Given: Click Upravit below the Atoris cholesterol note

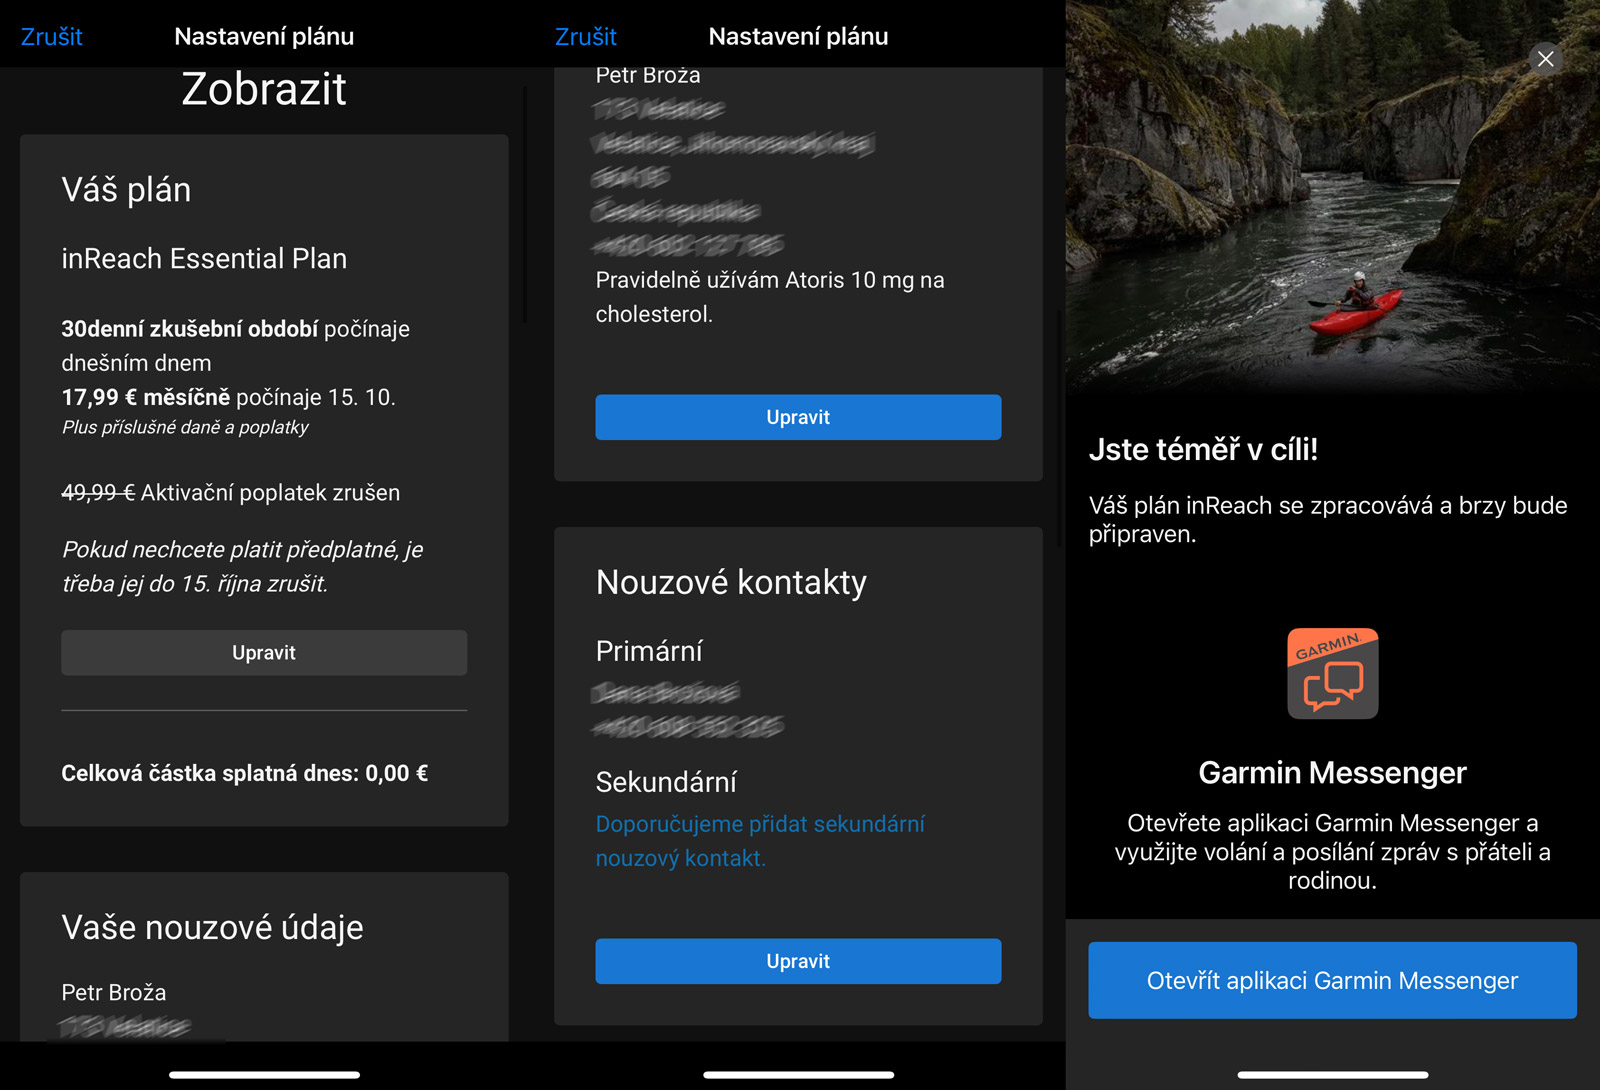Looking at the screenshot, I should click(798, 417).
